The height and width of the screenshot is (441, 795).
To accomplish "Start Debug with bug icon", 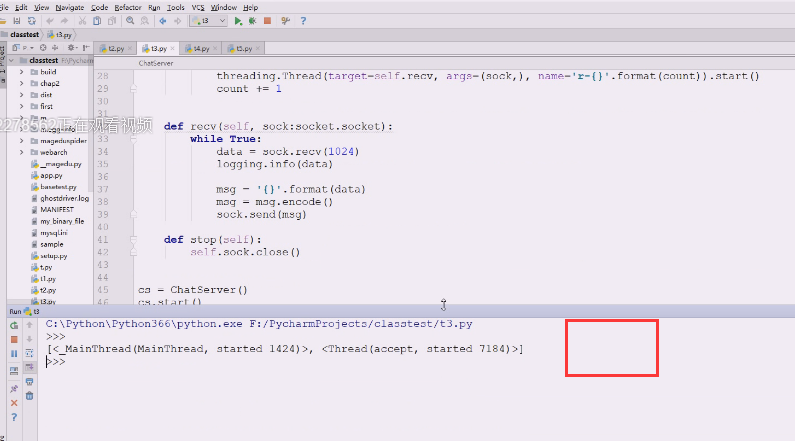I will click(x=252, y=21).
